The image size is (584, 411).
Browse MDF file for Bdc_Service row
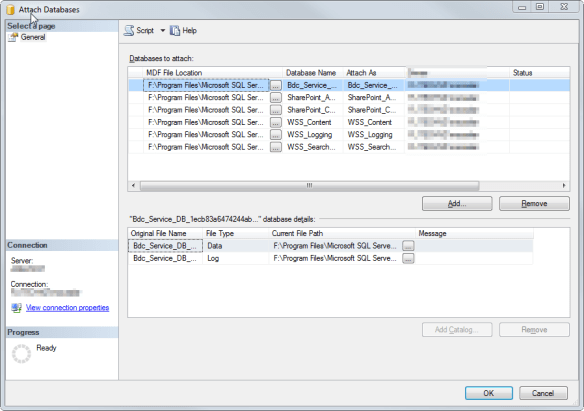[276, 86]
